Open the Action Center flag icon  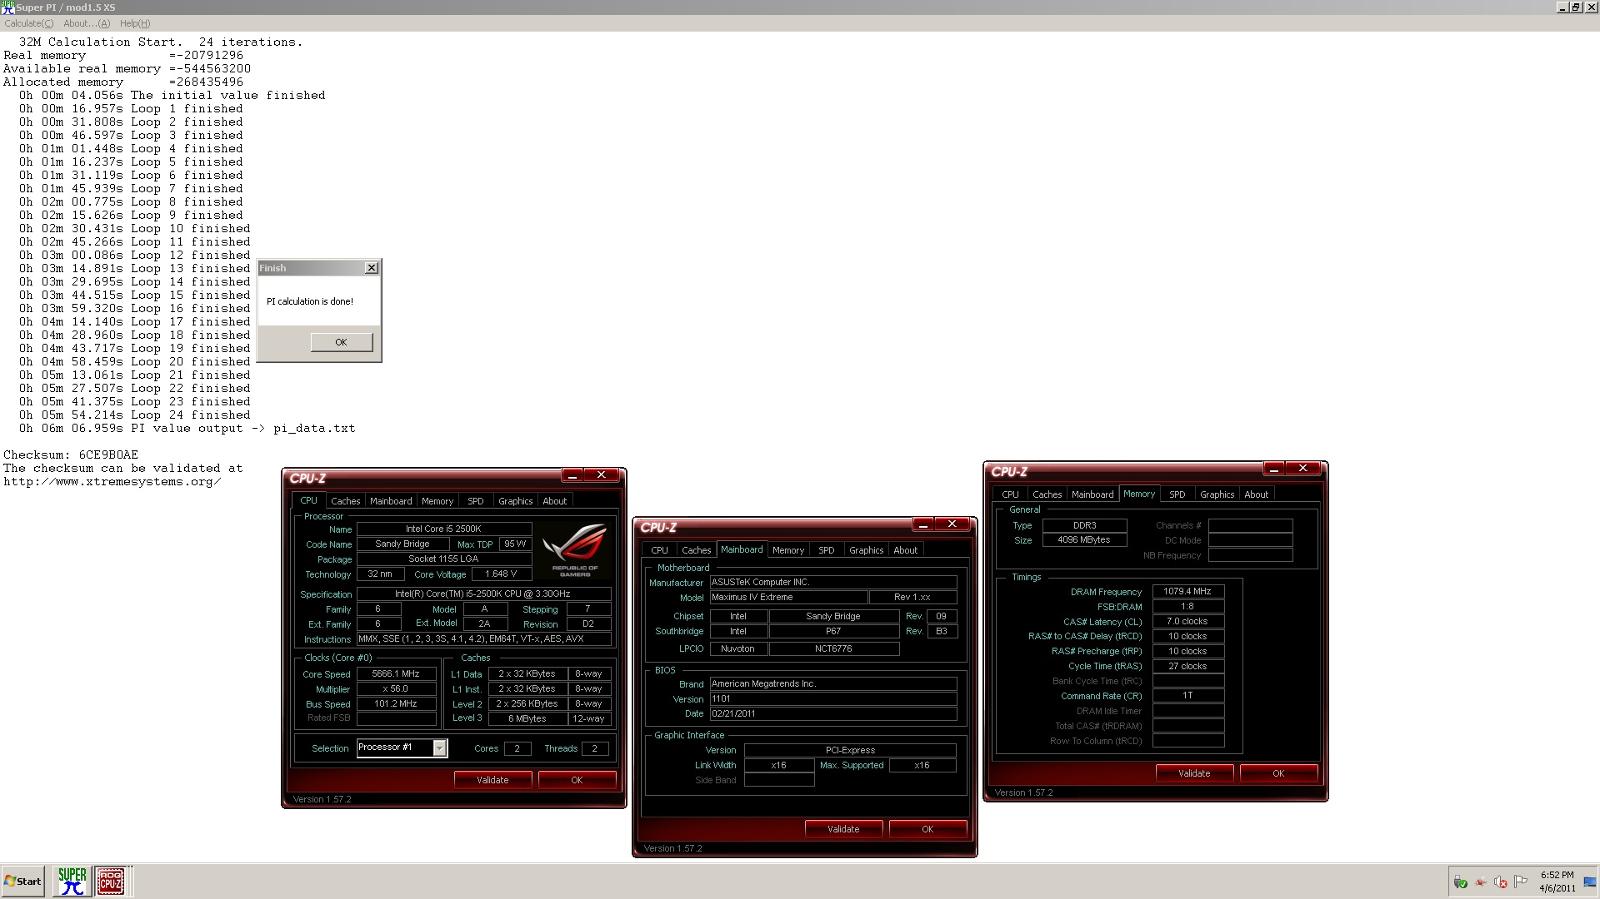(1520, 882)
